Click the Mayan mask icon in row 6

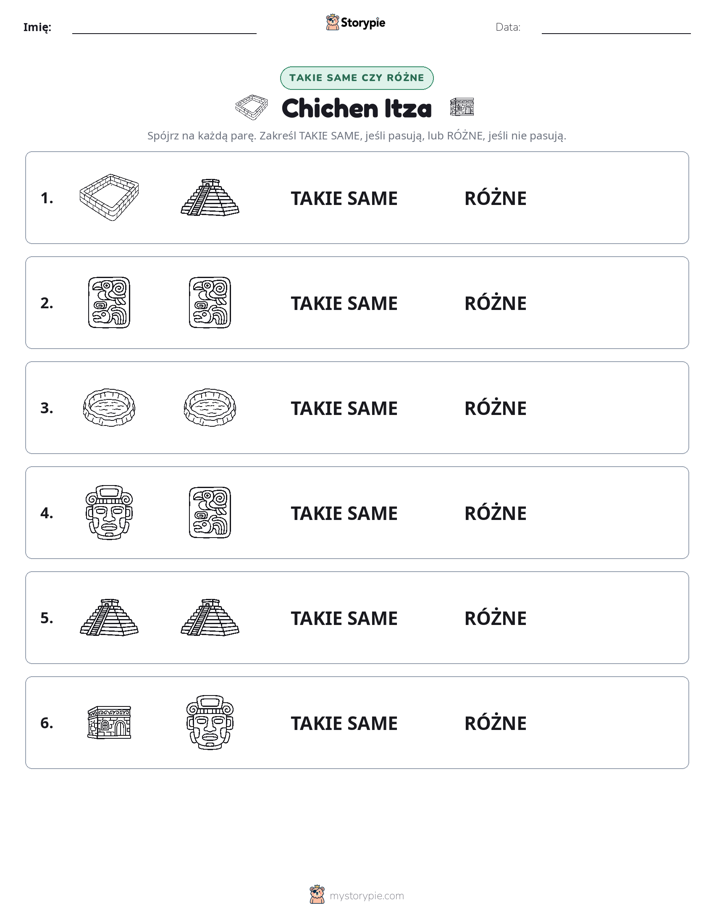210,722
